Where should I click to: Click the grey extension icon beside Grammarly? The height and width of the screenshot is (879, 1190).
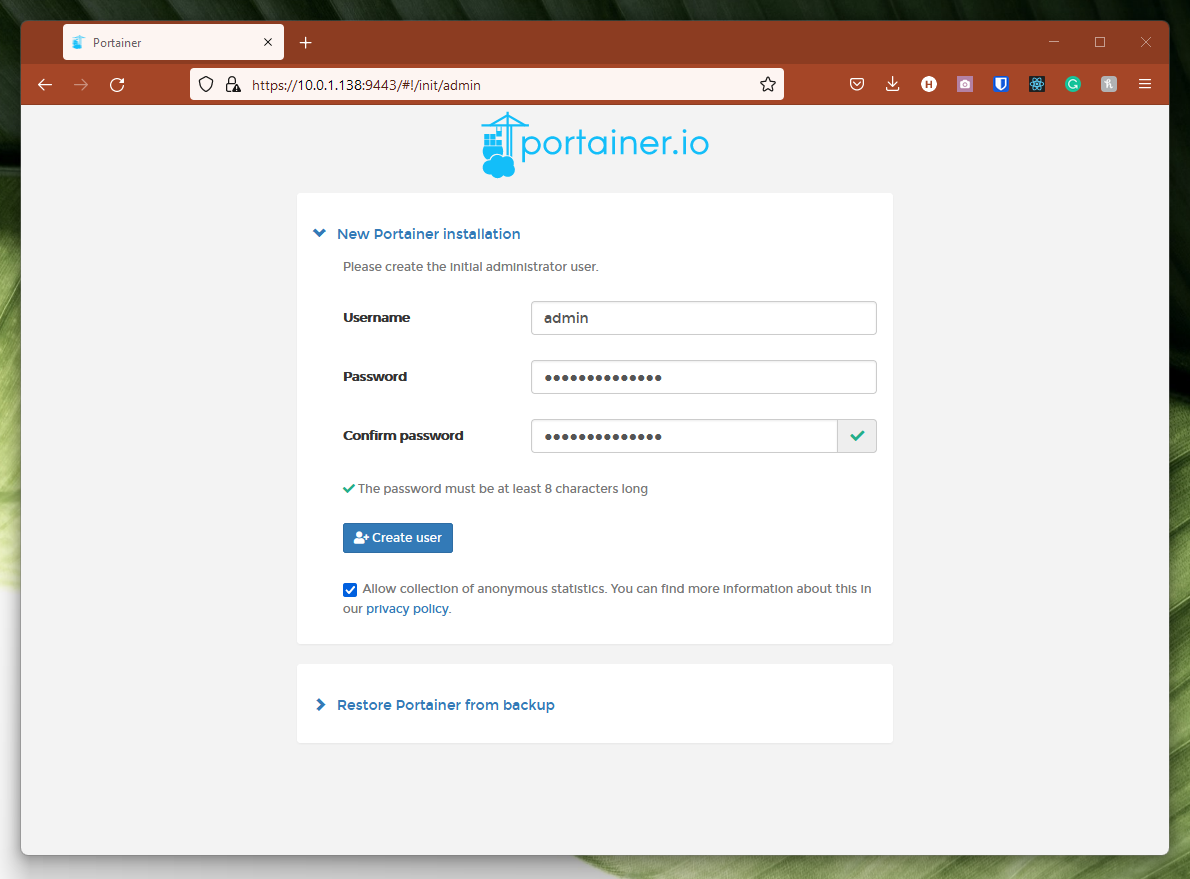[x=1109, y=84]
